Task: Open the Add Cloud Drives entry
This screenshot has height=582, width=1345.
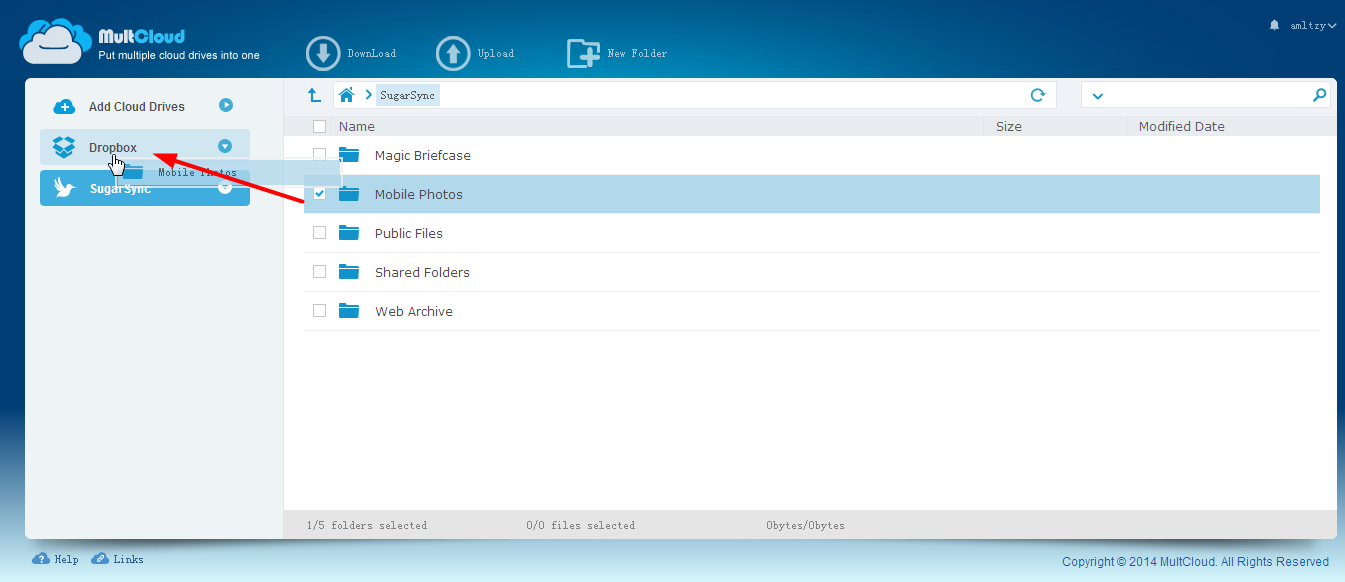Action: (x=137, y=106)
